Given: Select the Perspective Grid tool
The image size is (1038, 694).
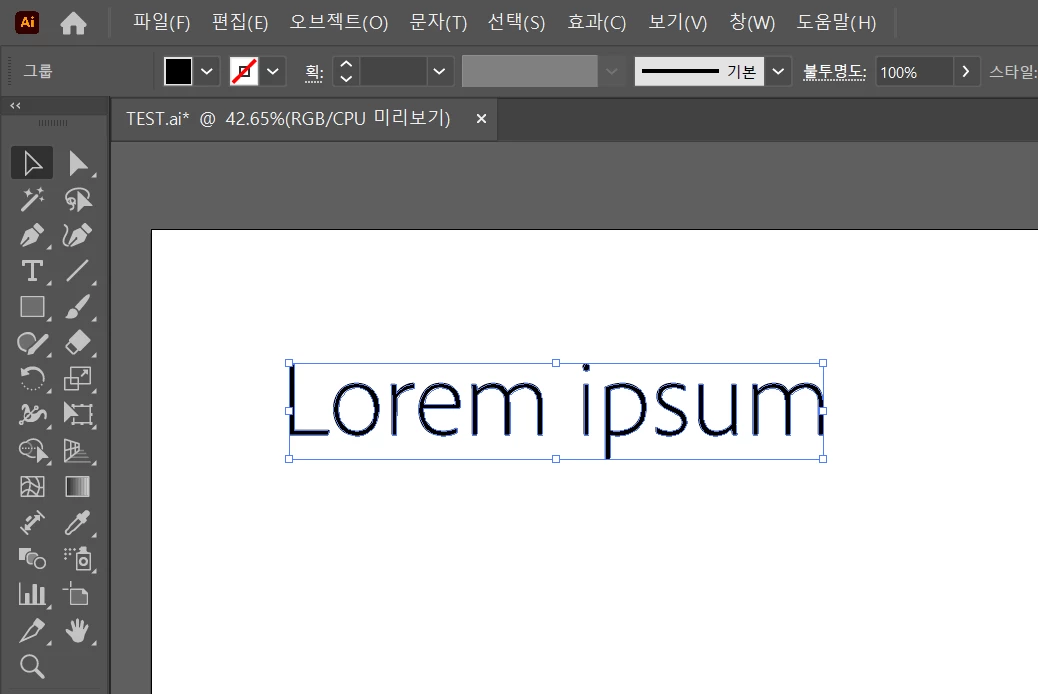Looking at the screenshot, I should [77, 450].
